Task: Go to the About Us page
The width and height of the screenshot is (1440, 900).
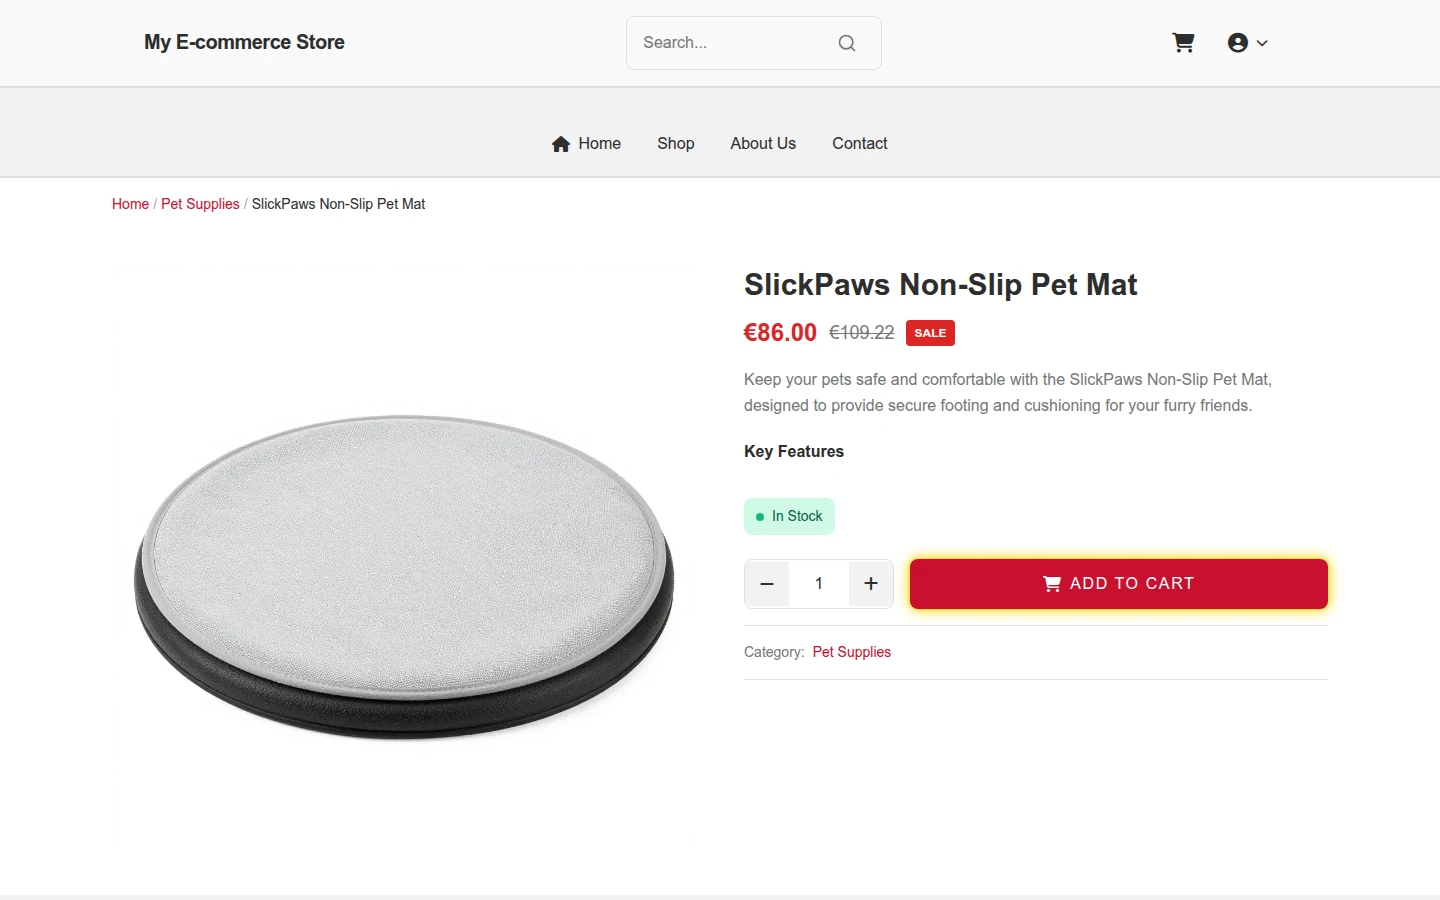Action: (763, 144)
